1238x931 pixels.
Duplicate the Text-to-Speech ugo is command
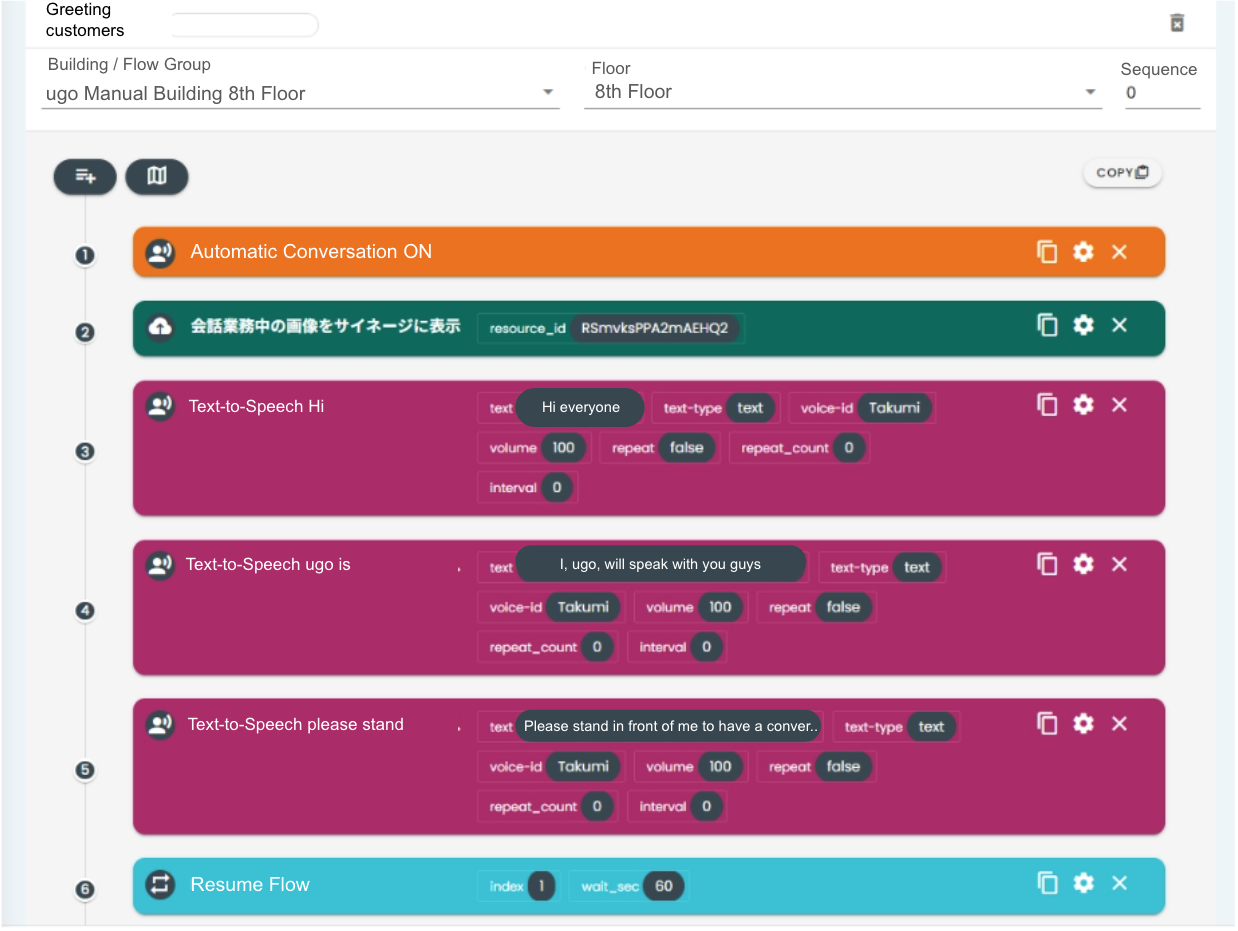tap(1047, 564)
